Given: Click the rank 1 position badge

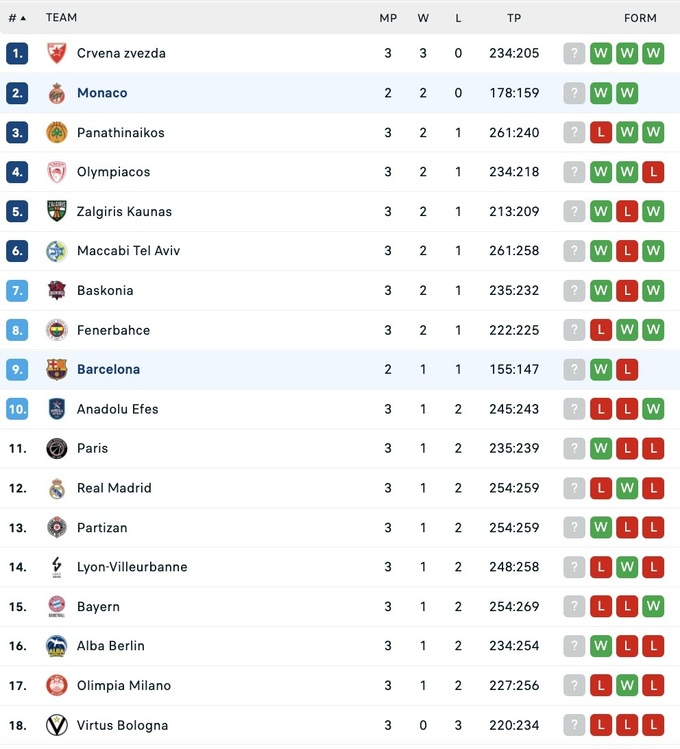Looking at the screenshot, I should click(17, 54).
